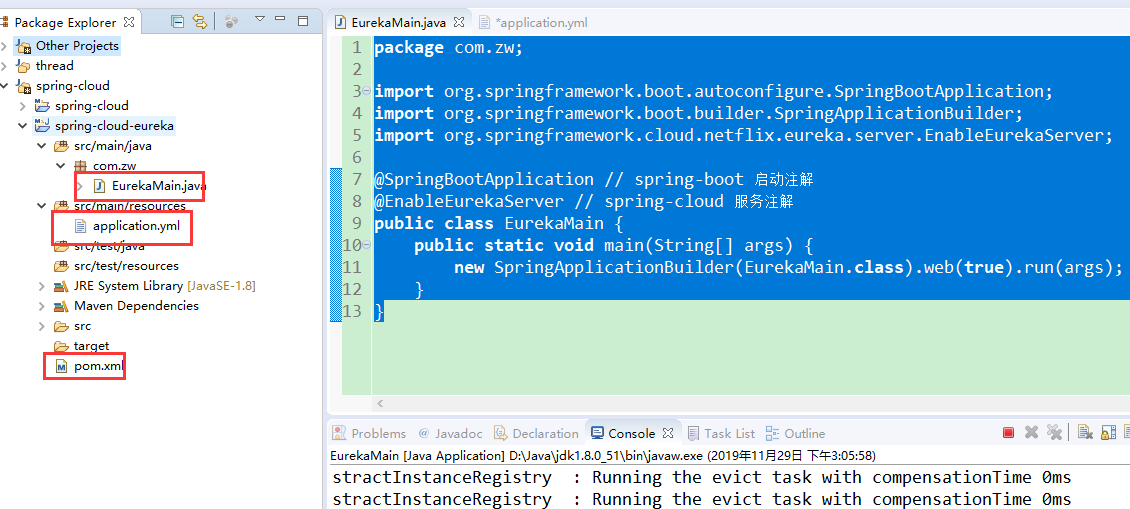The width and height of the screenshot is (1130, 509).
Task: Open EurekaMain.java in Package Explorer
Action: tap(159, 186)
